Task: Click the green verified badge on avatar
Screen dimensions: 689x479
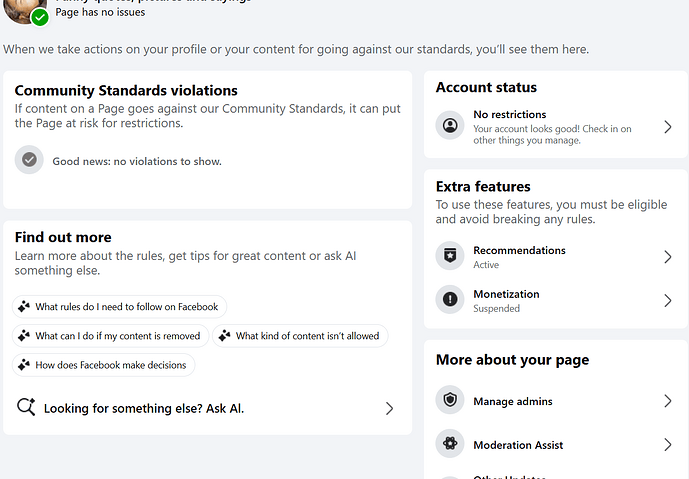Action: pyautogui.click(x=40, y=17)
